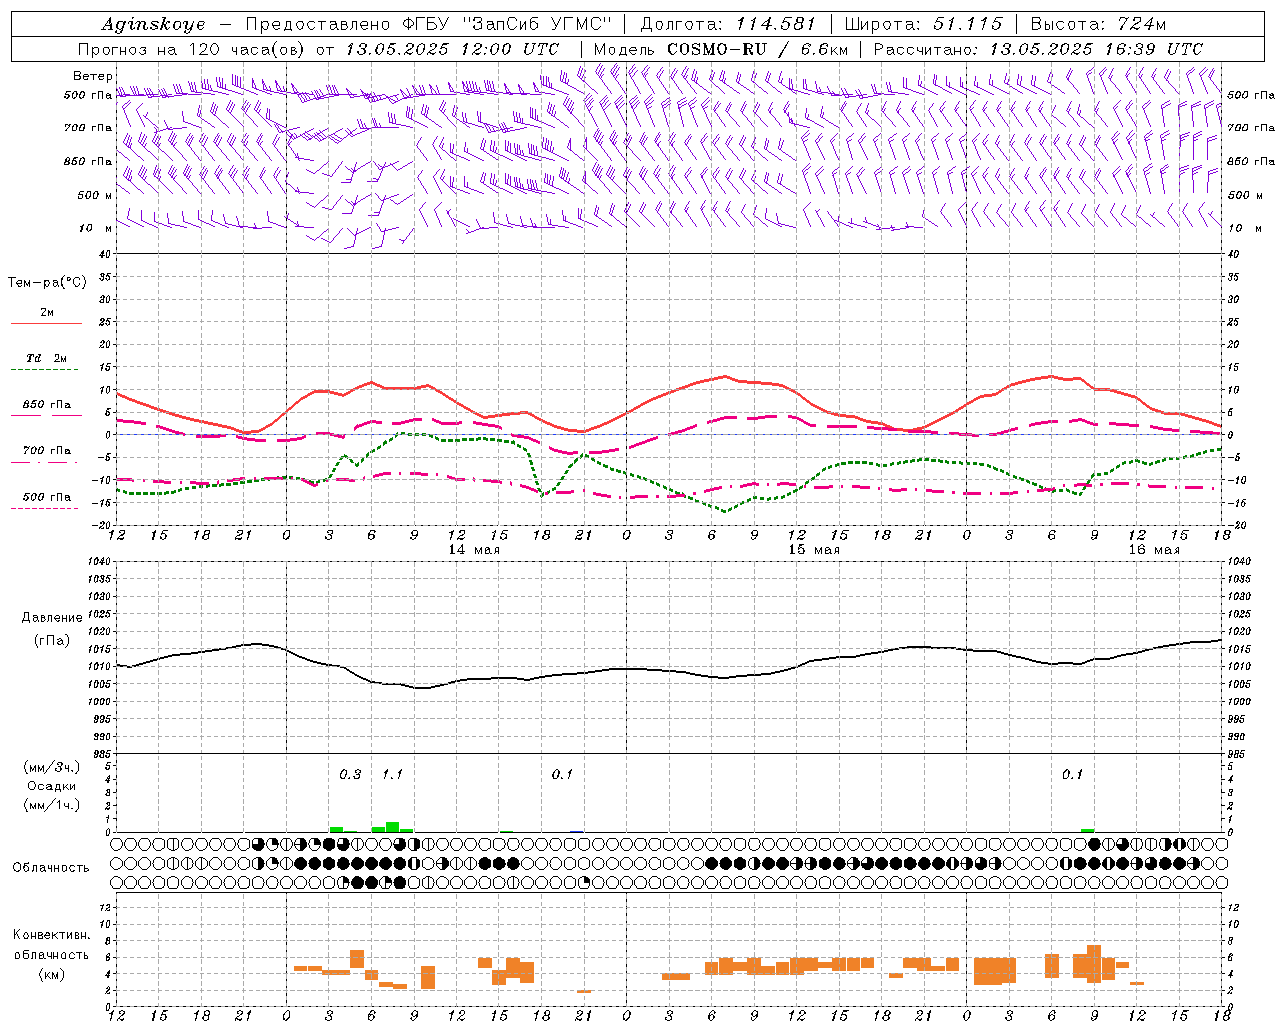The image size is (1280, 1024).
Task: Click the Тем-ра(°C) axis title
Action: [47, 283]
